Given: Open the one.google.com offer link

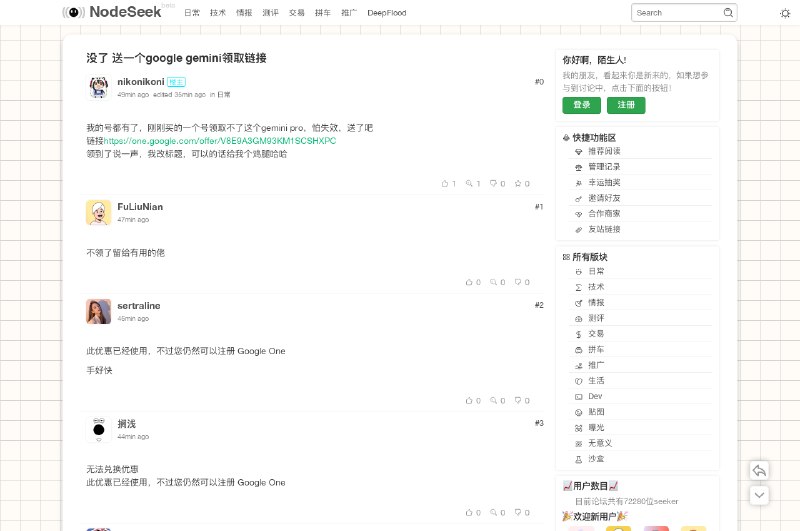Looking at the screenshot, I should click(x=220, y=141).
